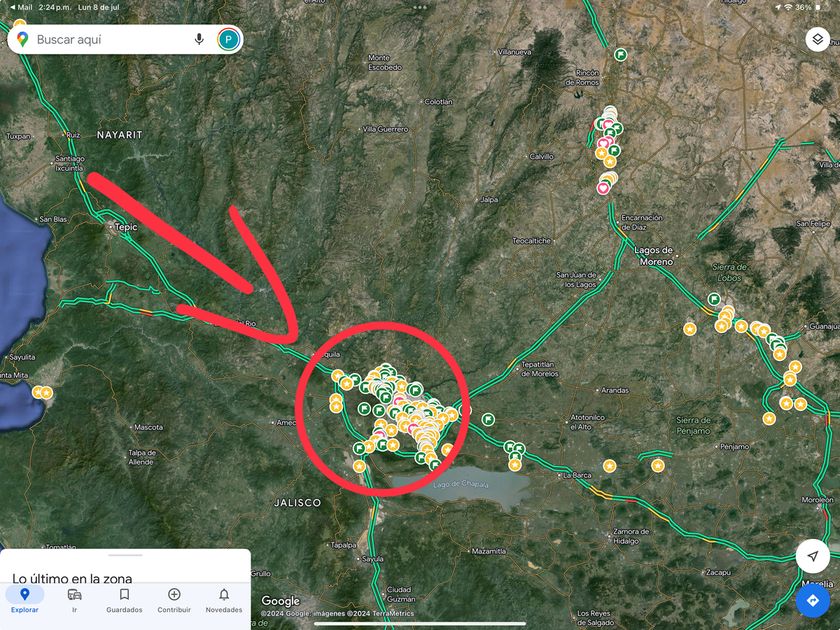The height and width of the screenshot is (630, 840).
Task: Tap the Calvillo town label
Action: coord(541,156)
